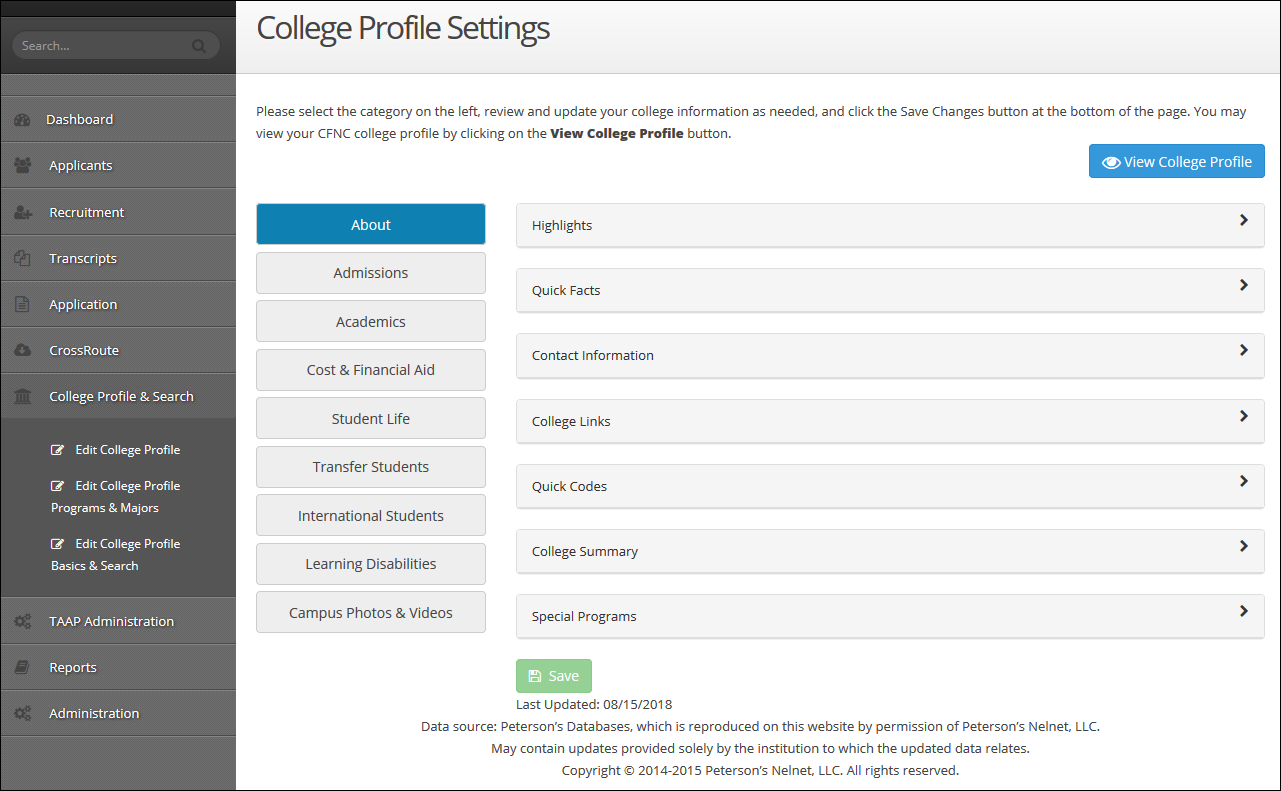Select the Application document icon
1281x791 pixels.
[x=22, y=303]
